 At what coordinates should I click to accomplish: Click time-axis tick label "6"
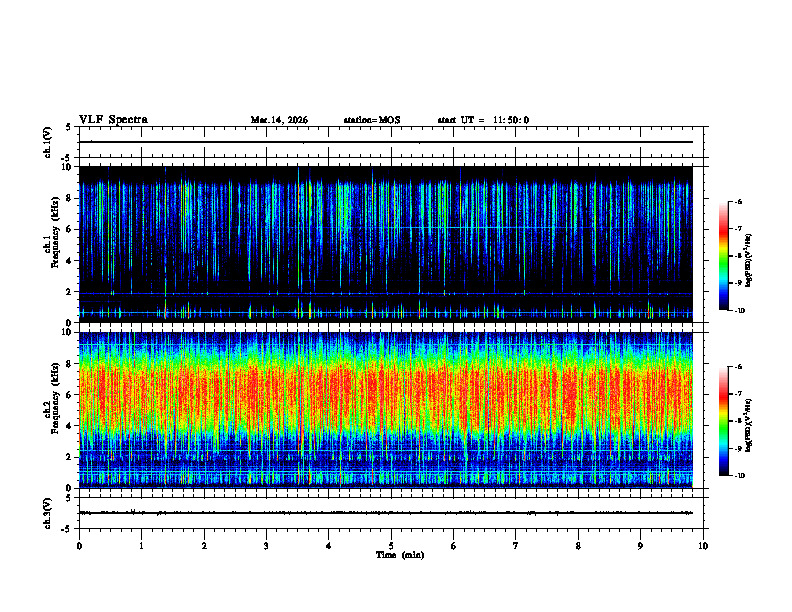pyautogui.click(x=454, y=546)
